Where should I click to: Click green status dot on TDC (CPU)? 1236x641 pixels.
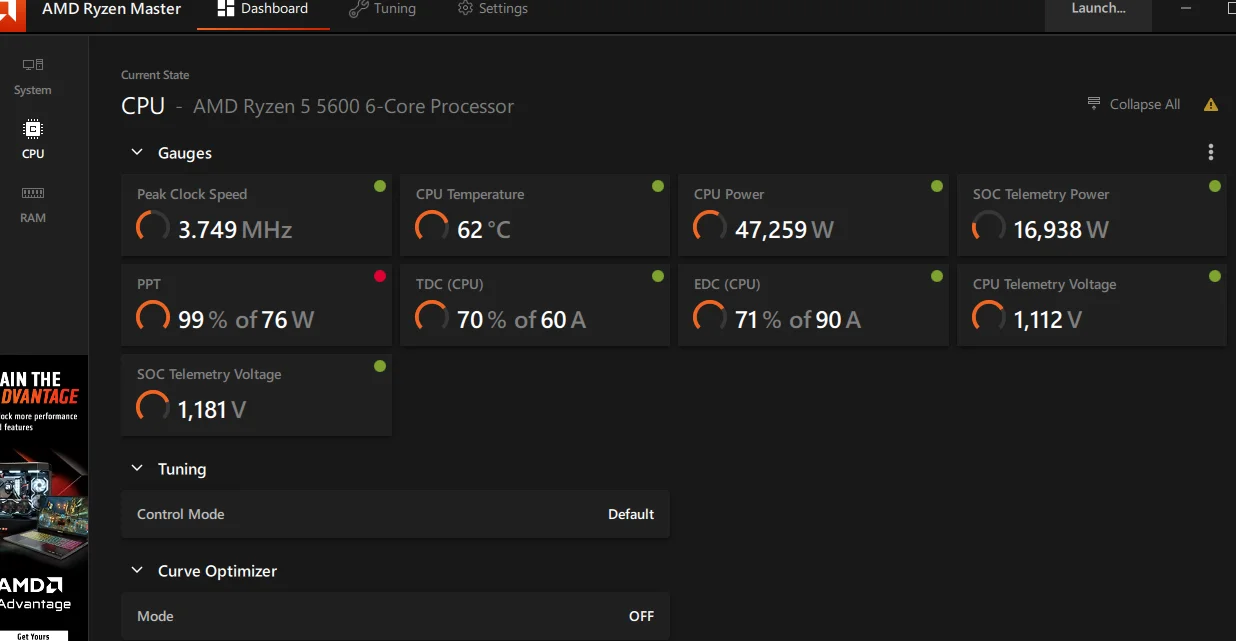pos(658,276)
